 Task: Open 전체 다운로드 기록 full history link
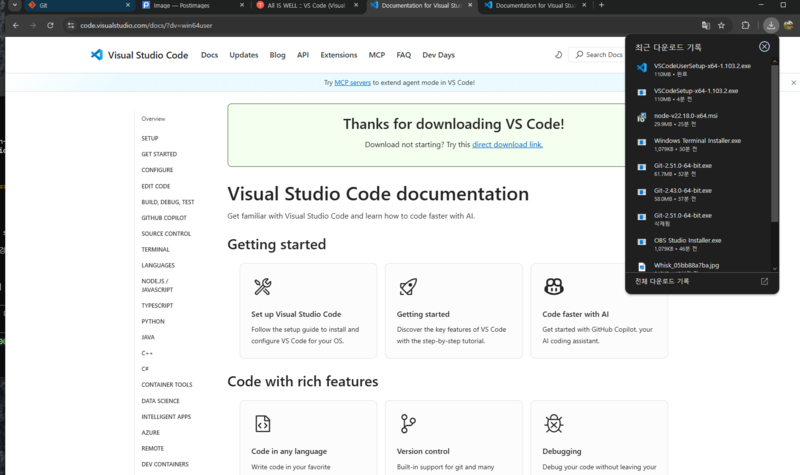pos(662,281)
